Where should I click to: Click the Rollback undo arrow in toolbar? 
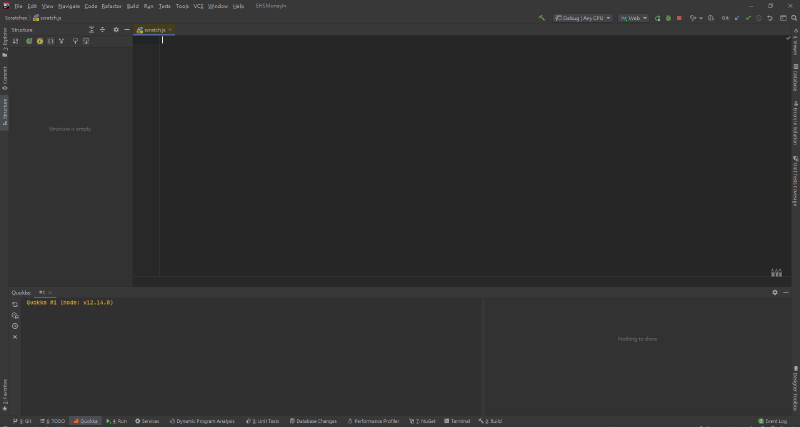pyautogui.click(x=769, y=18)
